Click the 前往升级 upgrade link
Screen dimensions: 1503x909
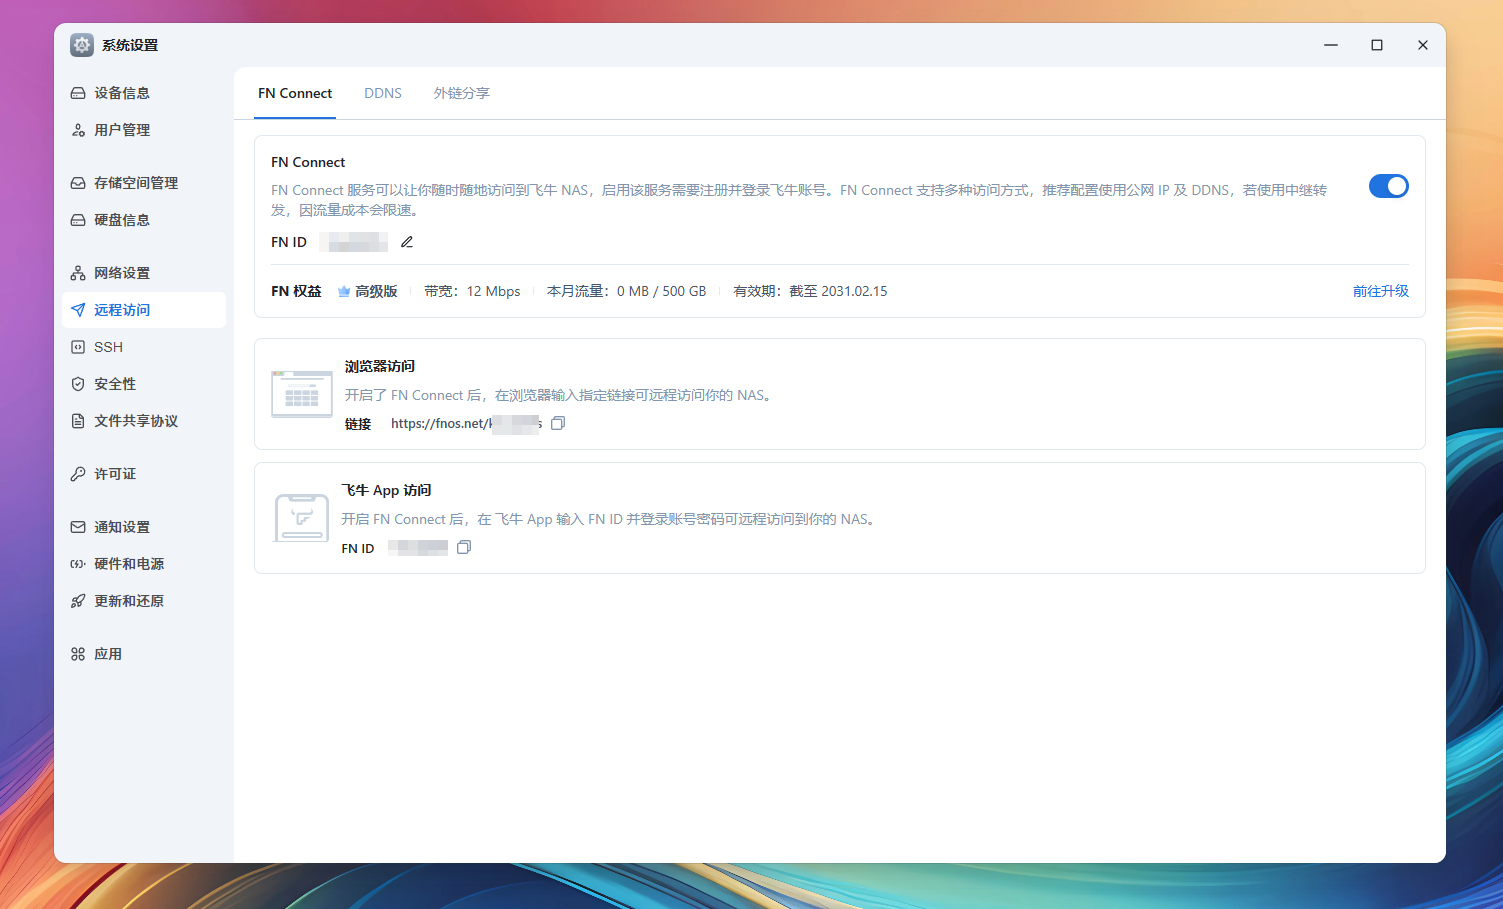1380,291
